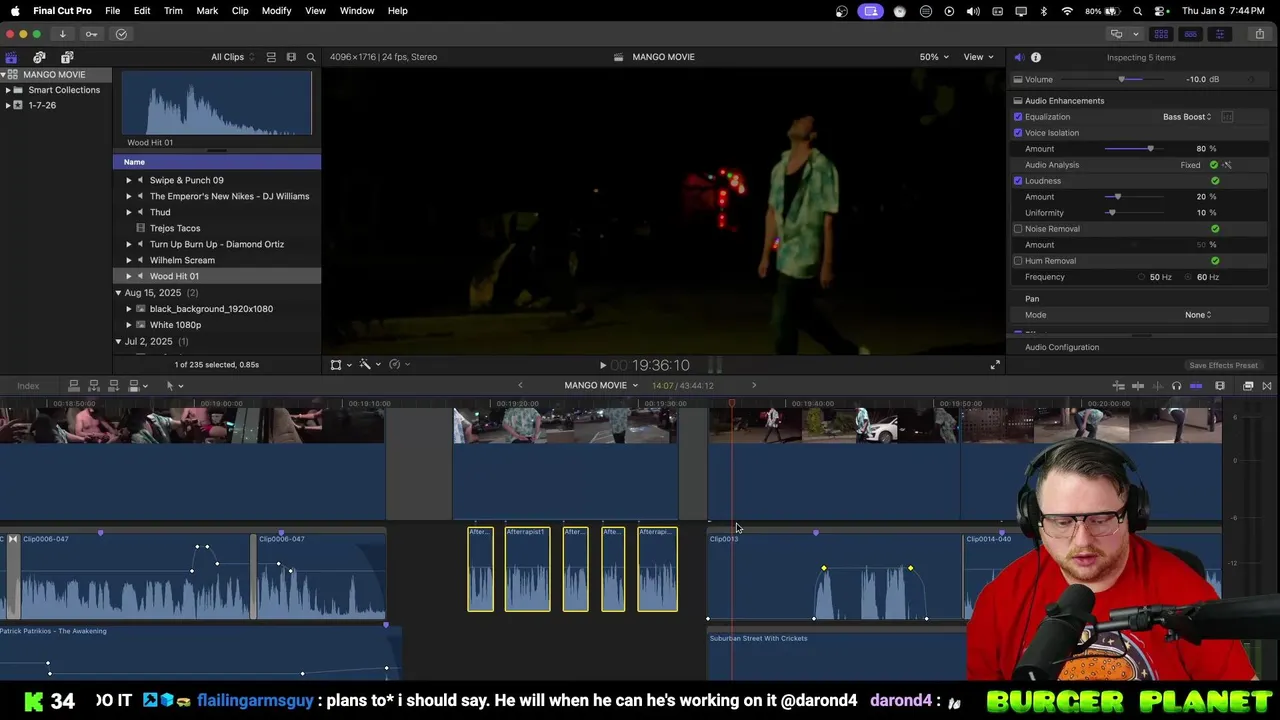Open the Titles and Generators sidebar
Viewport: 1280px width, 720px height.
click(67, 57)
